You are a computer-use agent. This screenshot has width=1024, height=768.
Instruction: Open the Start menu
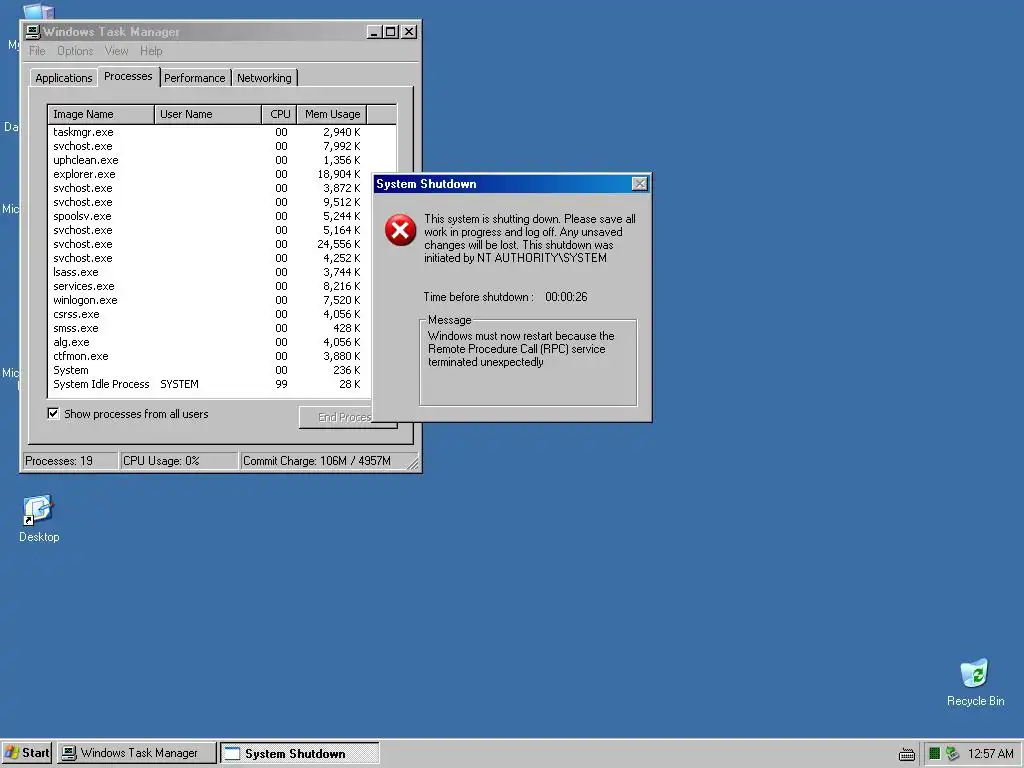pos(27,753)
